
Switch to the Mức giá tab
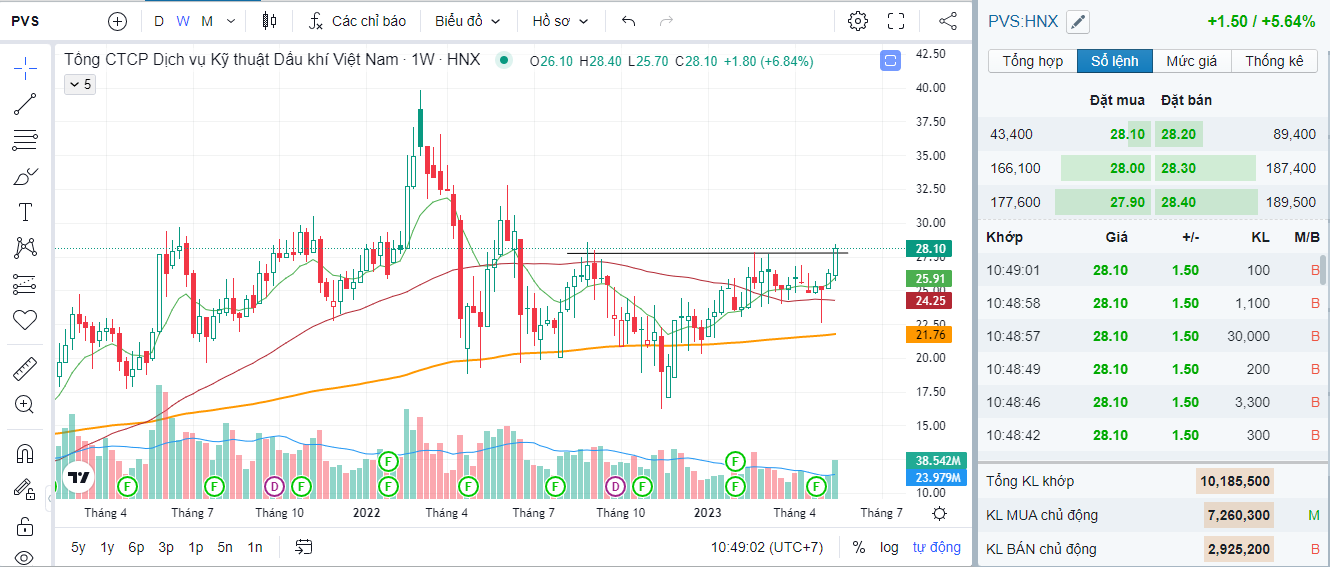tap(1191, 61)
